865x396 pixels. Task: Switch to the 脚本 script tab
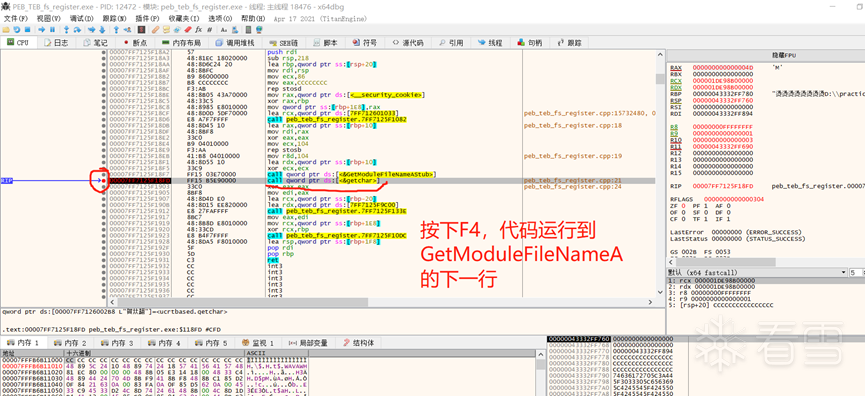pyautogui.click(x=325, y=42)
